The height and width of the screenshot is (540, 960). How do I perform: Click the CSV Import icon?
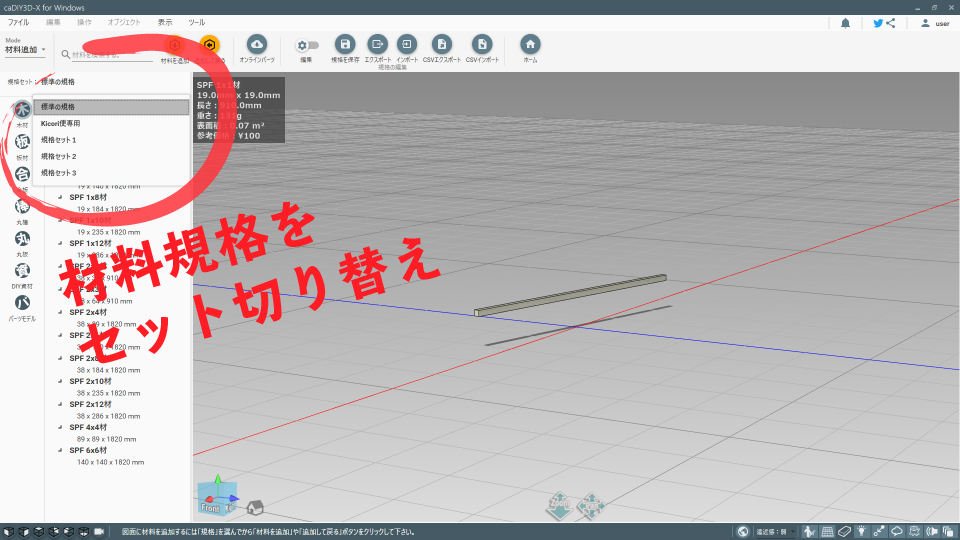pyautogui.click(x=482, y=44)
